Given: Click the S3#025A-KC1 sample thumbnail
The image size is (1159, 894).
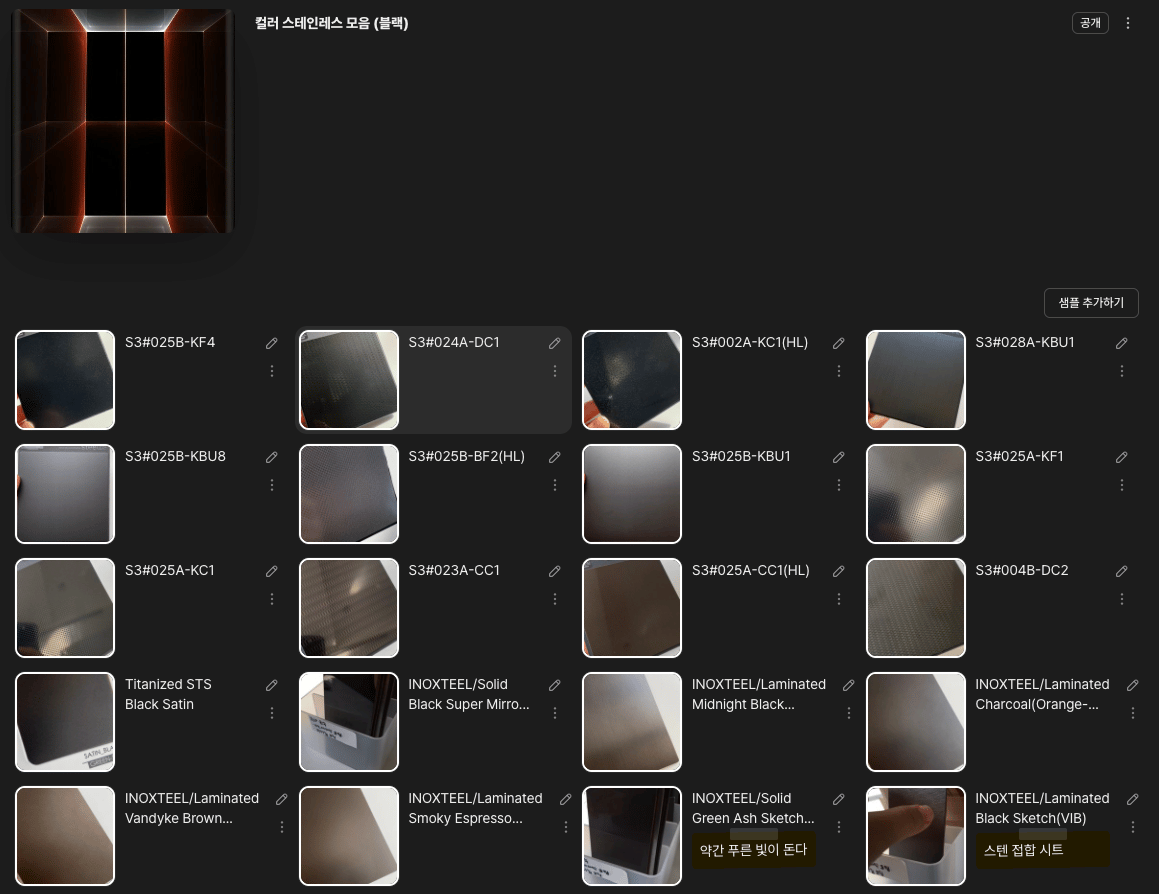Looking at the screenshot, I should [x=65, y=608].
